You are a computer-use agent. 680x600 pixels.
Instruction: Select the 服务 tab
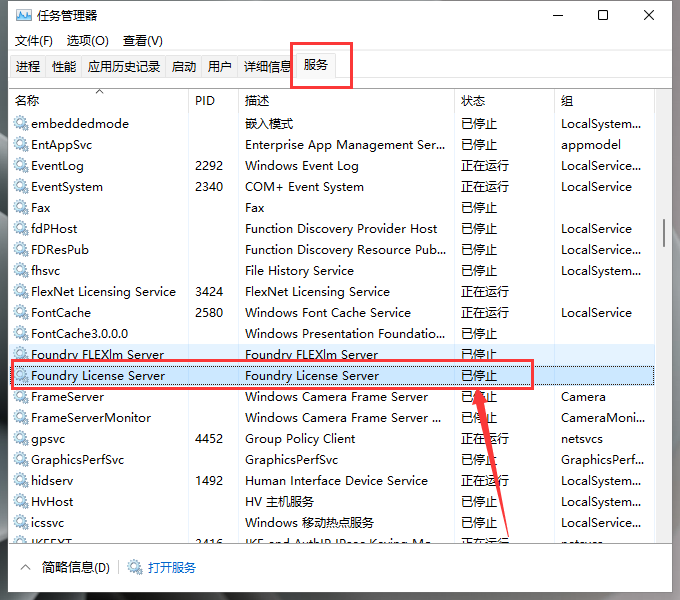pos(316,65)
